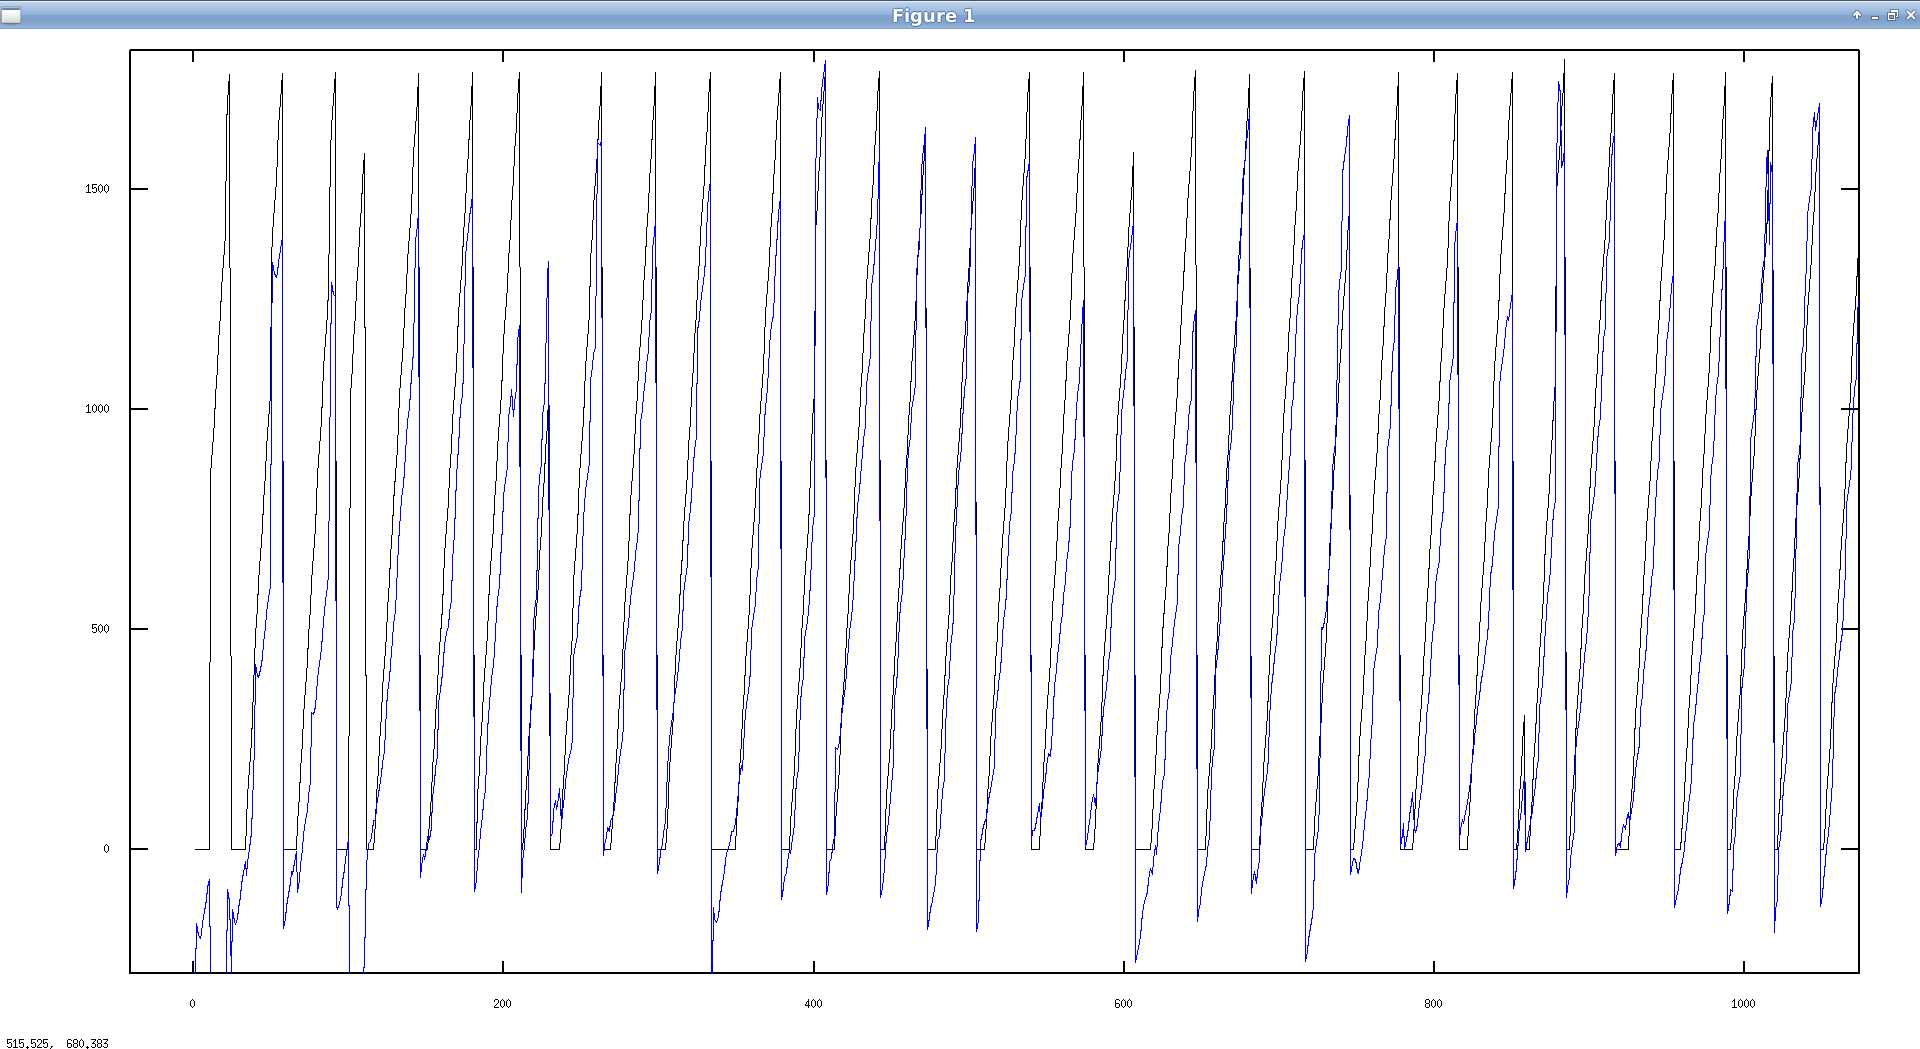Select the 200 x-axis tick label
Viewport: 1920px width, 1049px height.
pos(503,1004)
